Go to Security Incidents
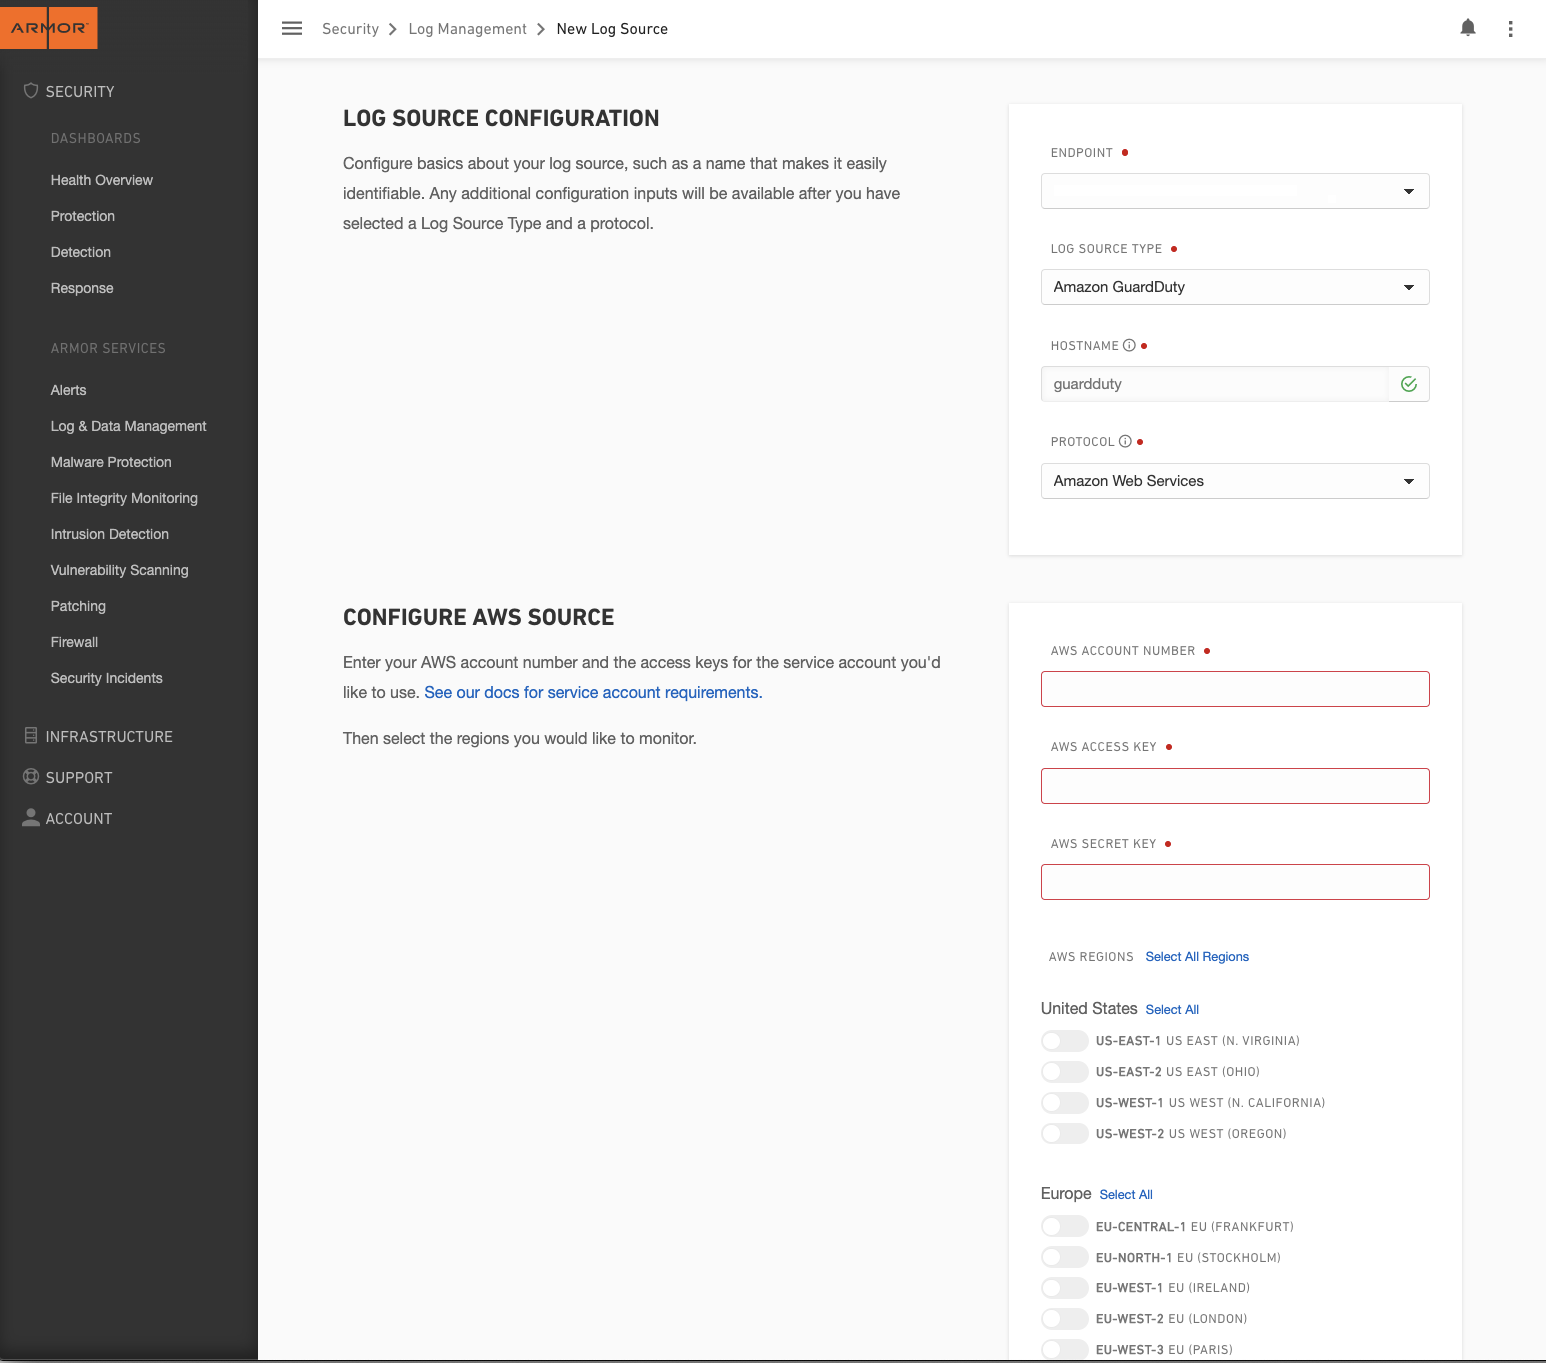Viewport: 1546px width, 1363px height. [107, 678]
